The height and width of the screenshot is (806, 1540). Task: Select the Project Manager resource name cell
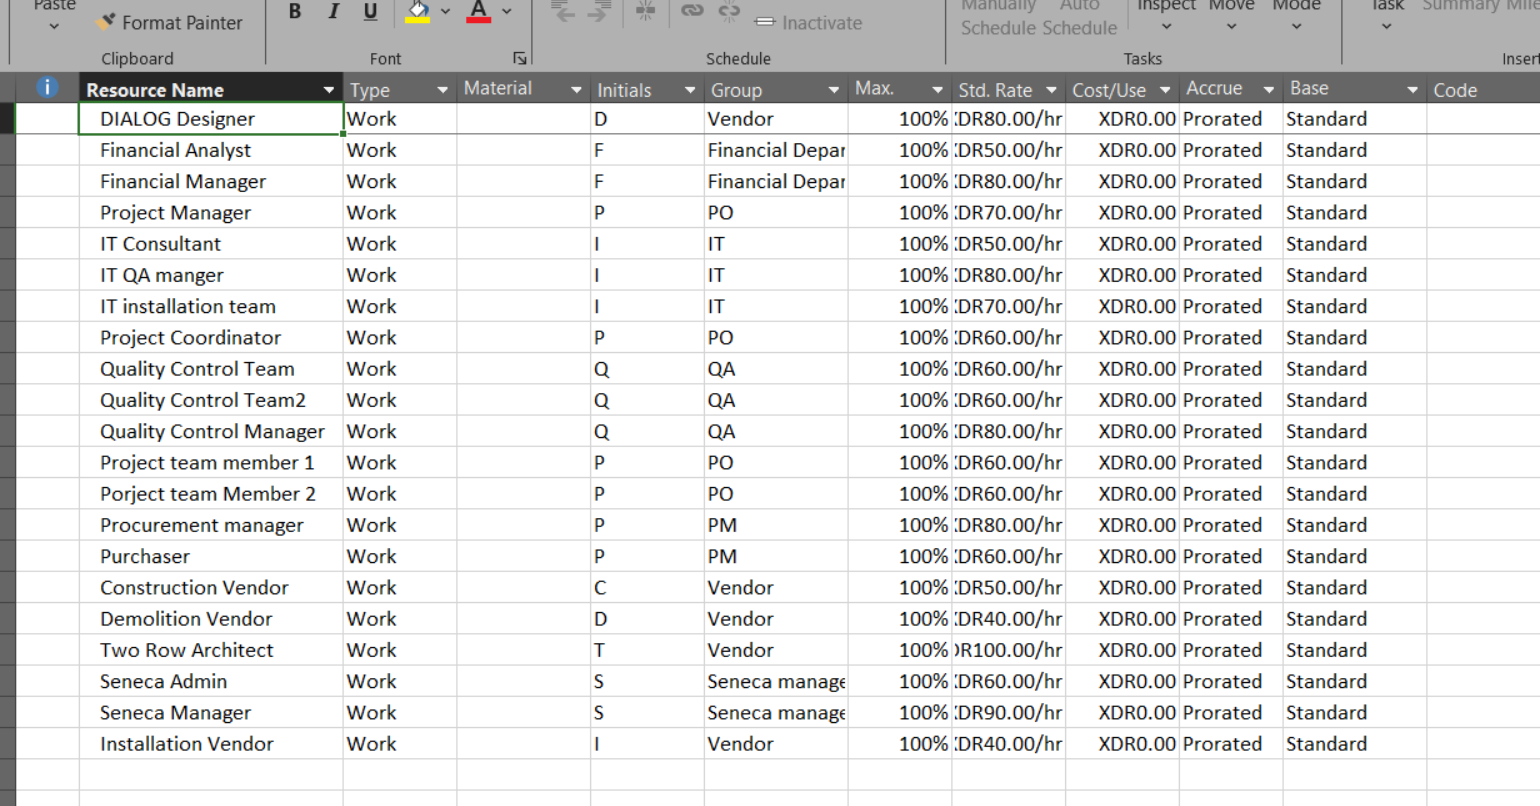click(x=211, y=212)
